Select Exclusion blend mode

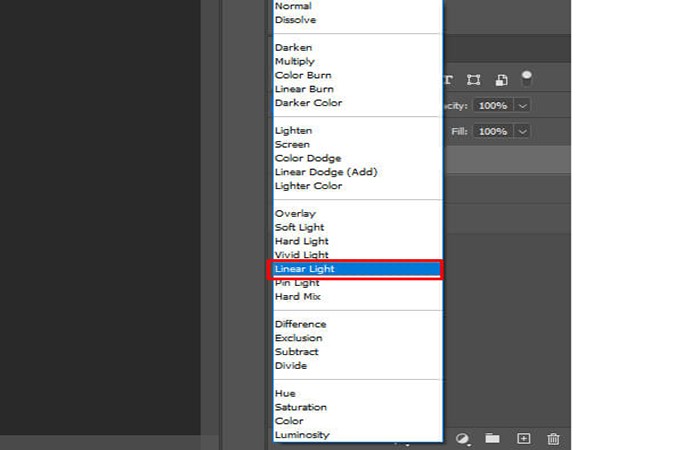pyautogui.click(x=358, y=338)
